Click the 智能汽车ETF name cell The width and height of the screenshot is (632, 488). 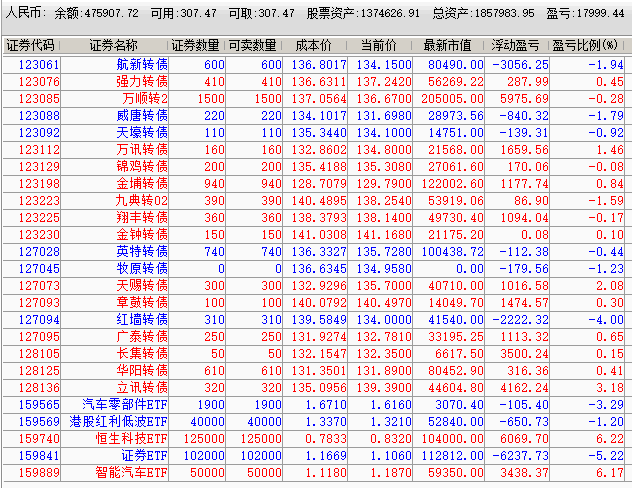pyautogui.click(x=131, y=473)
